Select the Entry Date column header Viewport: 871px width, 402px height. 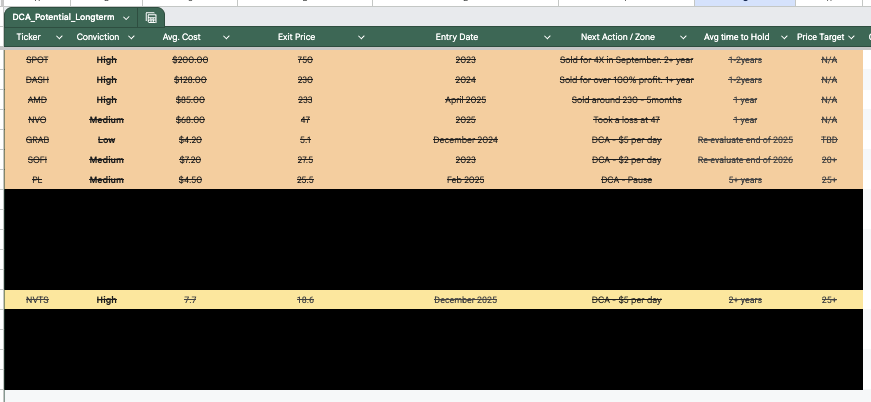(x=457, y=37)
